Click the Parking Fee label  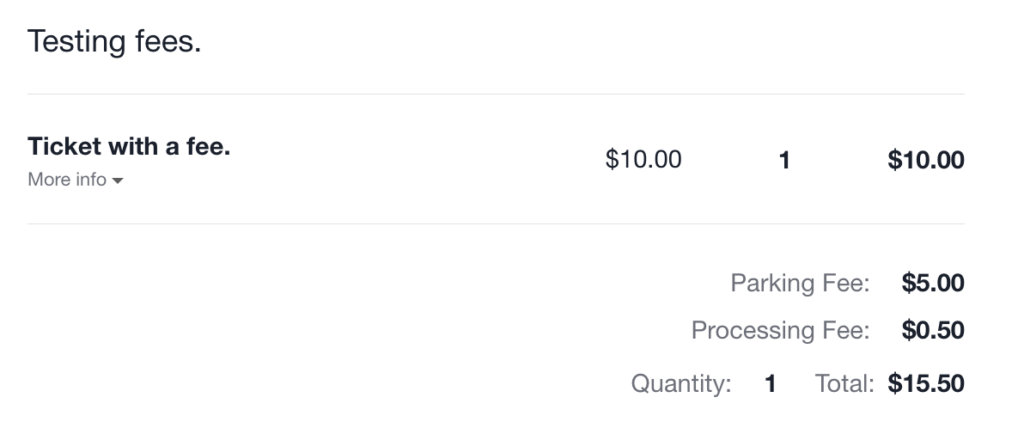(800, 284)
